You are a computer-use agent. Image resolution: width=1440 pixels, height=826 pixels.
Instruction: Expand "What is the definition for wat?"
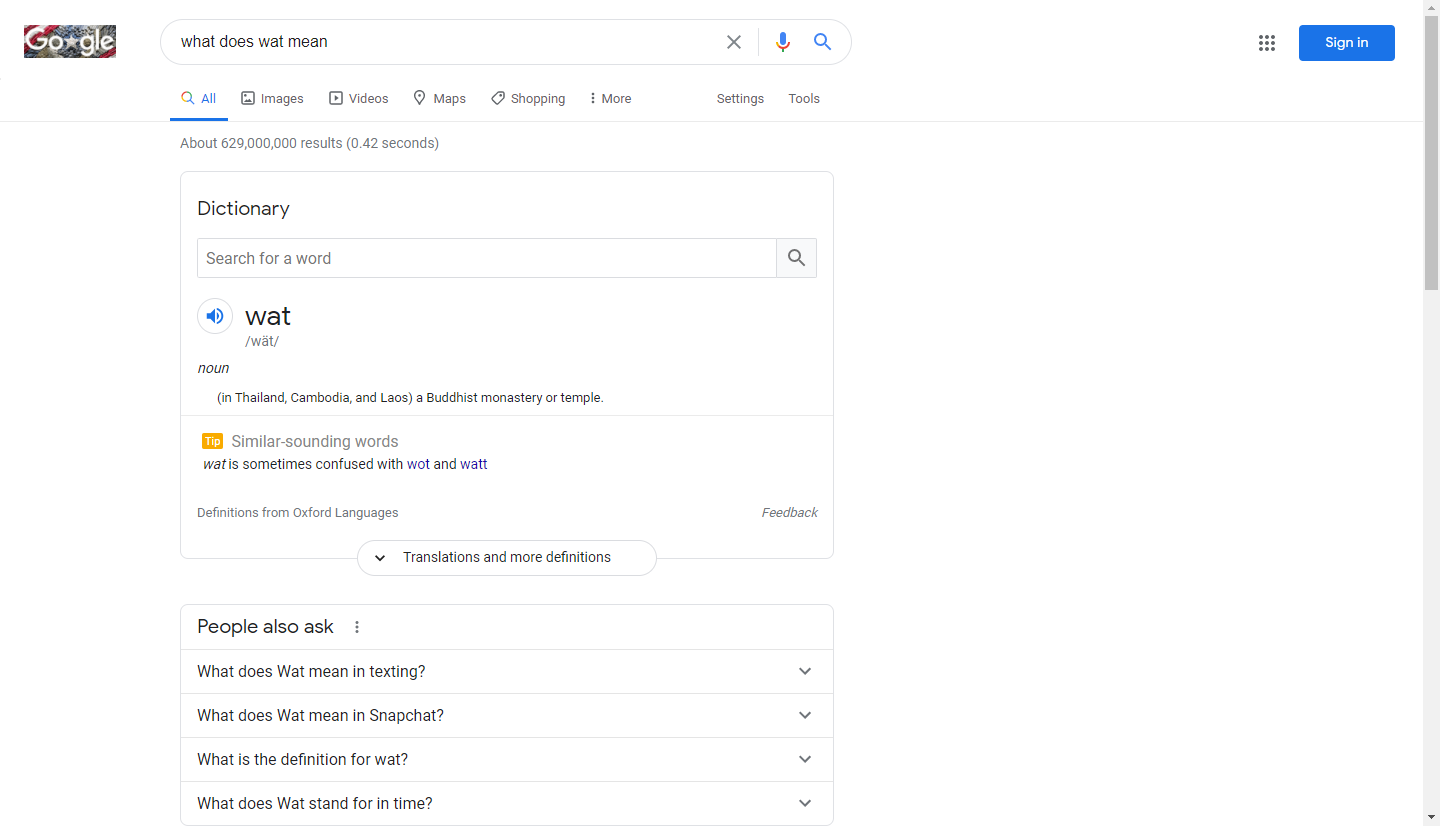506,760
